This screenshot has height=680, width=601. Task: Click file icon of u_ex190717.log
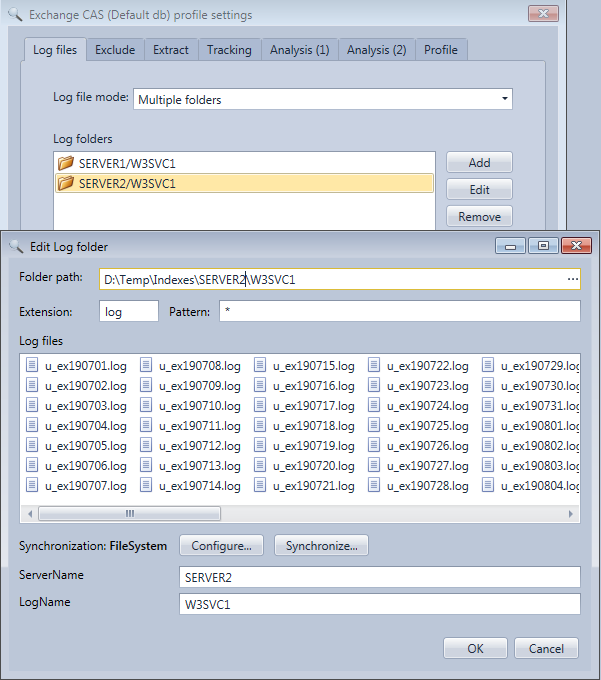(260, 405)
